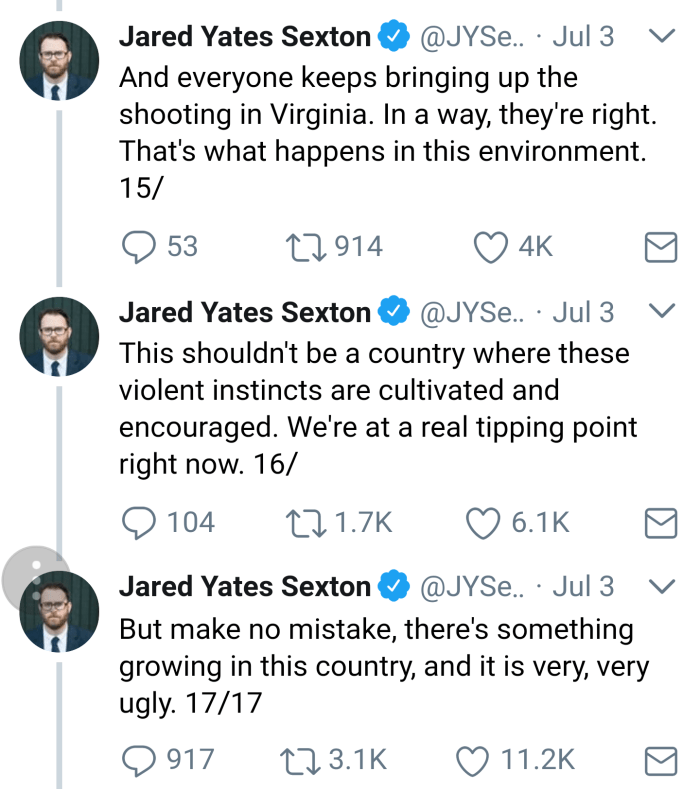Image resolution: width=700 pixels, height=789 pixels.
Task: Send 16/ tweet via message envelope icon
Action: pyautogui.click(x=661, y=523)
